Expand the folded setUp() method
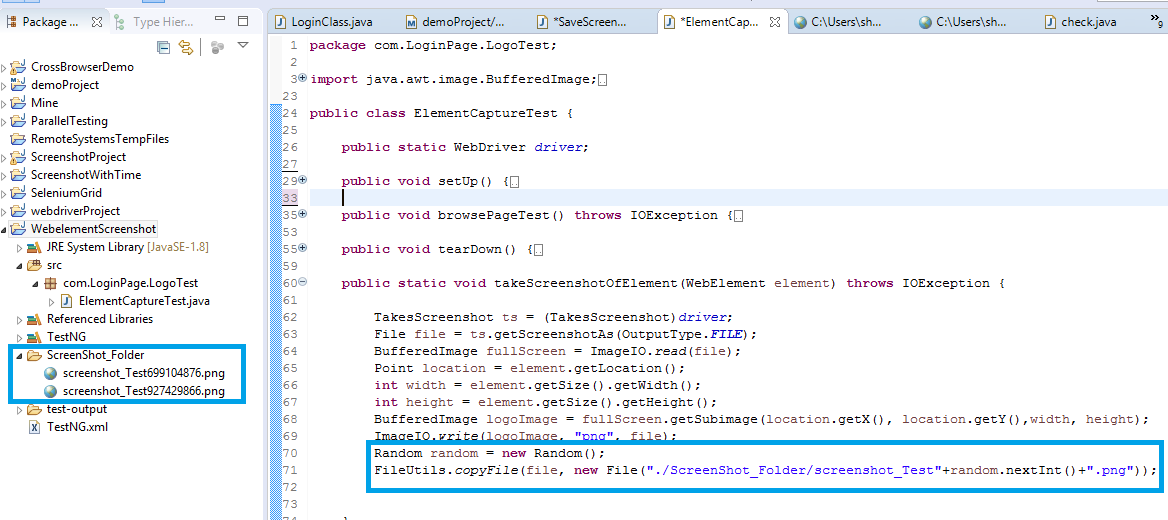This screenshot has width=1168, height=520. click(302, 181)
